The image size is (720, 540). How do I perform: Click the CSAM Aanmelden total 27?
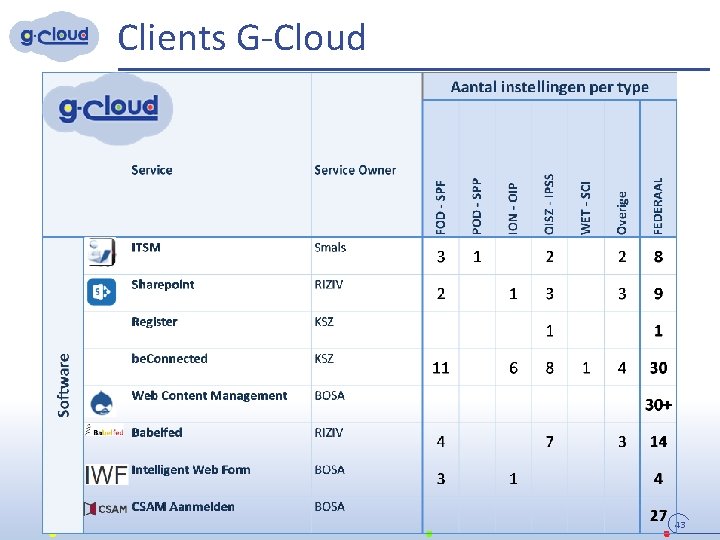(x=658, y=516)
